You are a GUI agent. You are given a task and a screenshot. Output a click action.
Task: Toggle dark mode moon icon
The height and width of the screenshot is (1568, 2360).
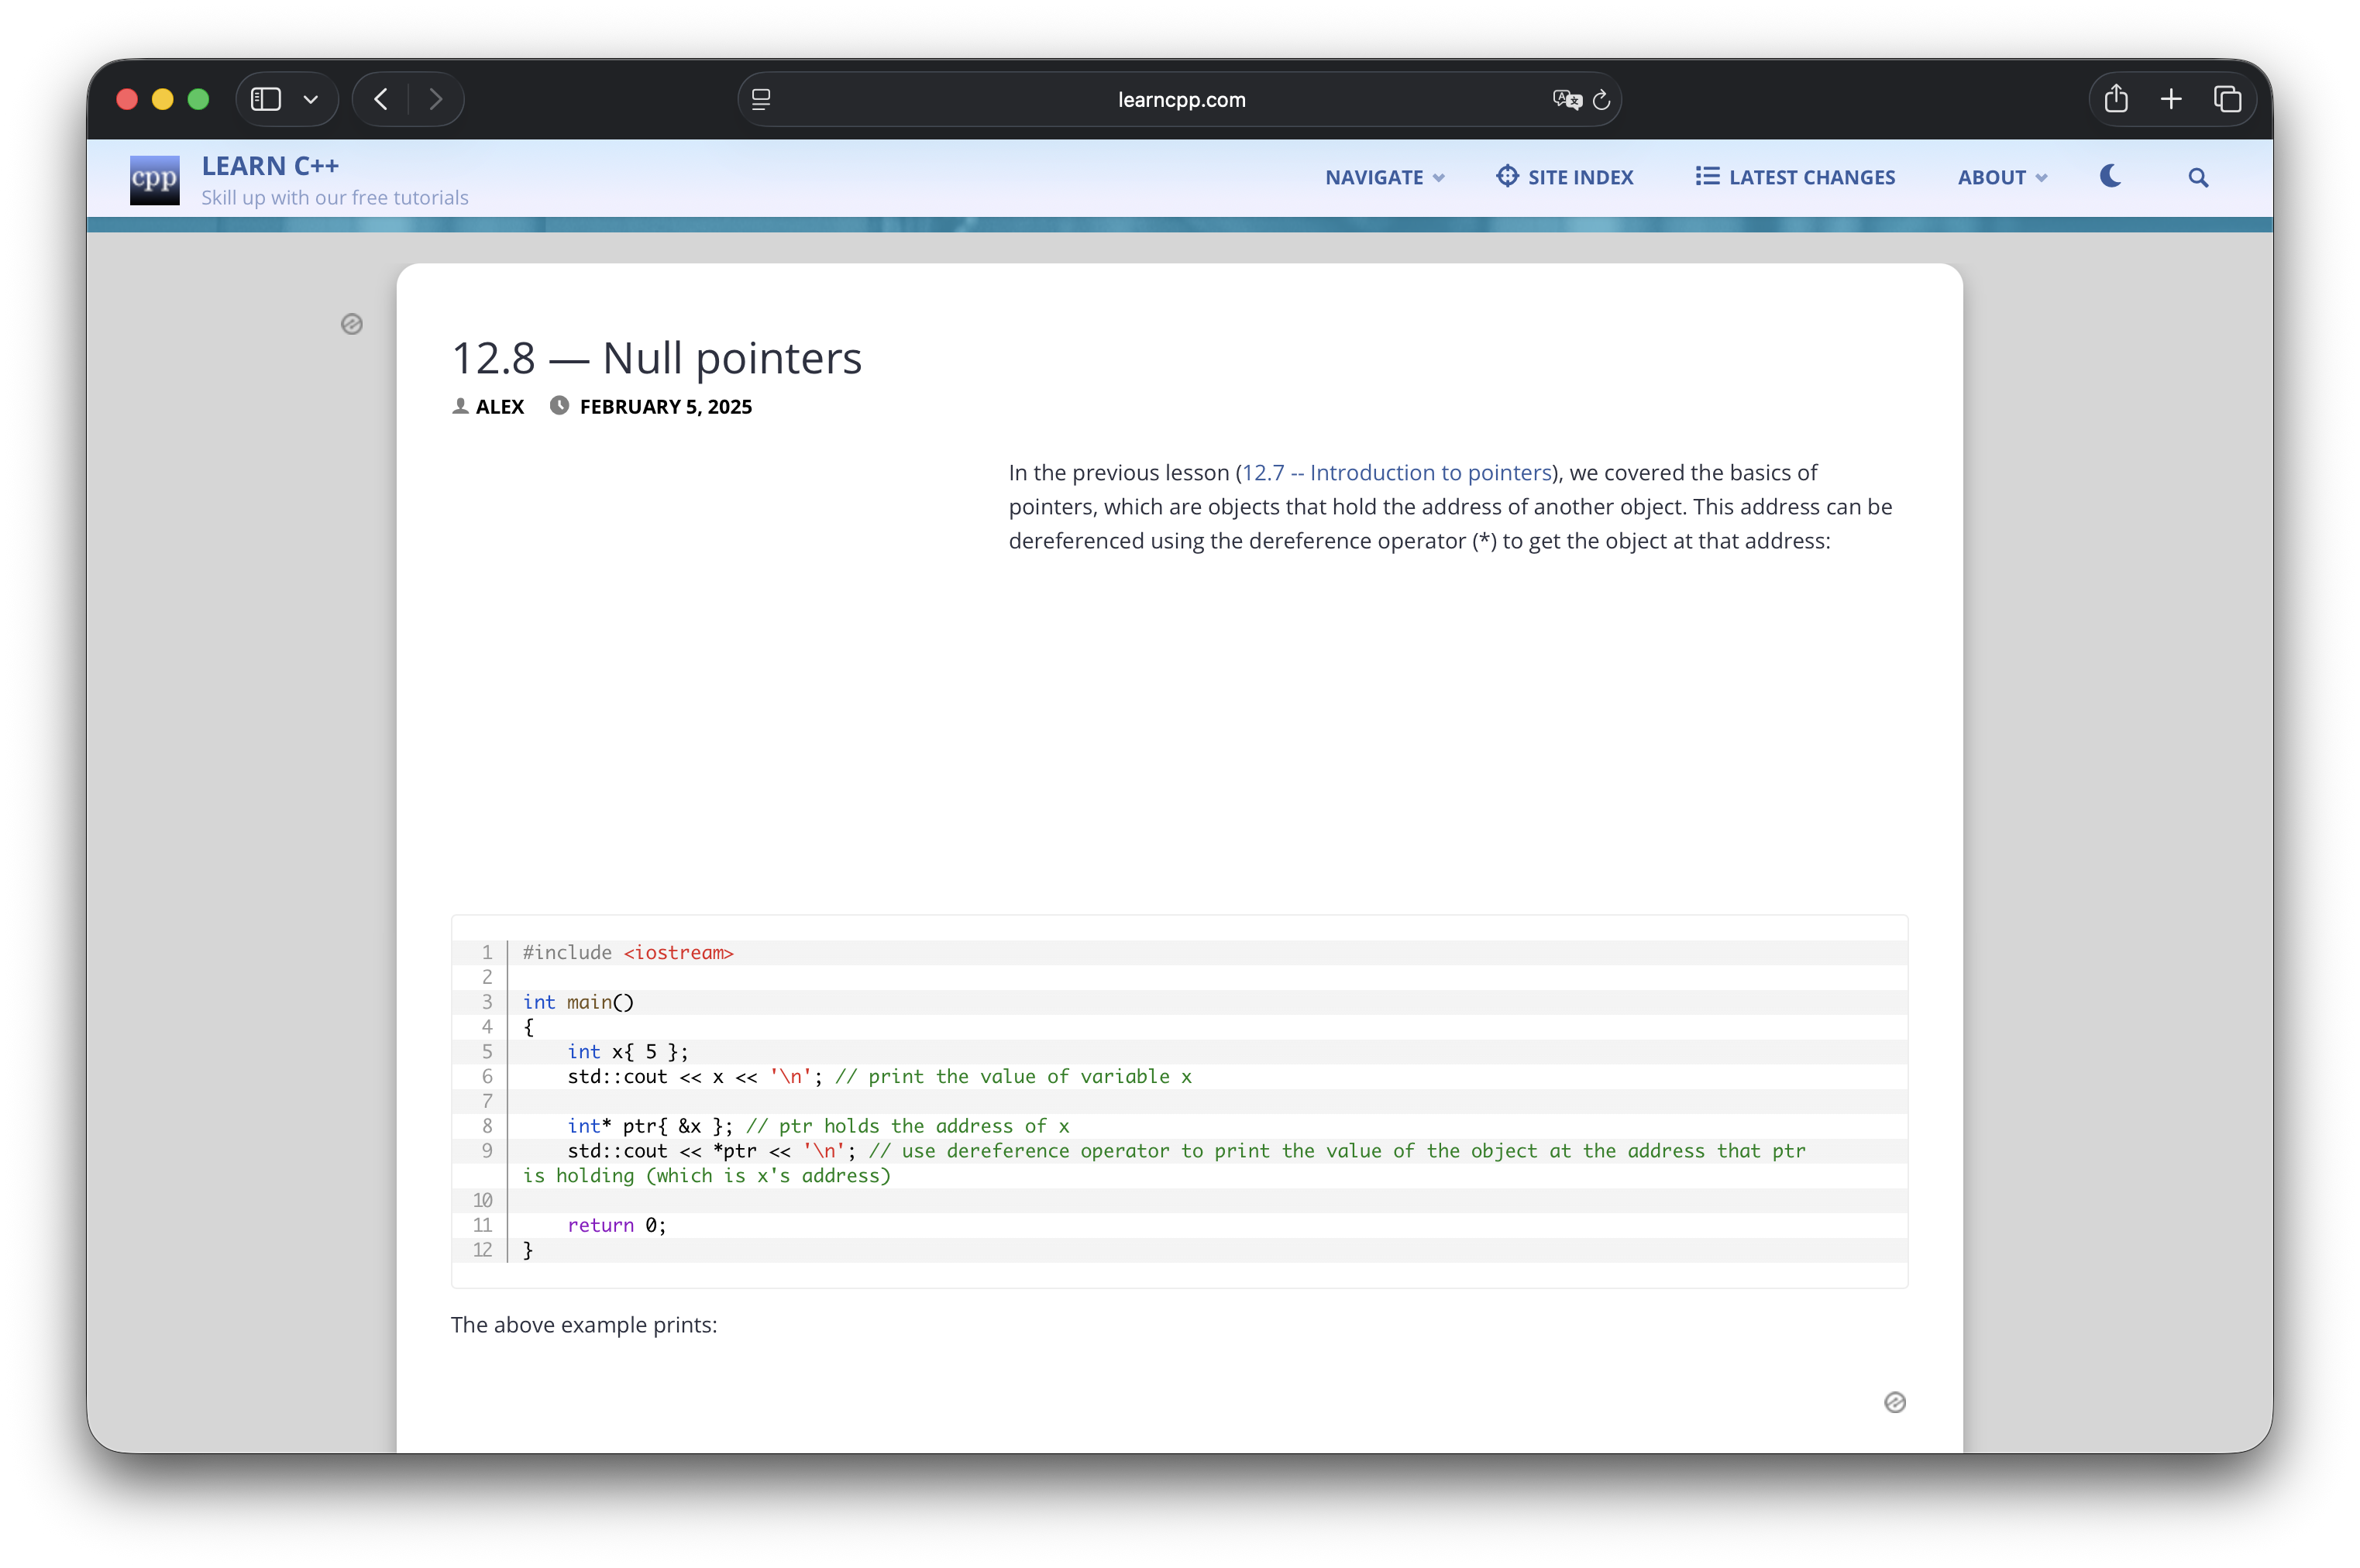(x=2110, y=176)
